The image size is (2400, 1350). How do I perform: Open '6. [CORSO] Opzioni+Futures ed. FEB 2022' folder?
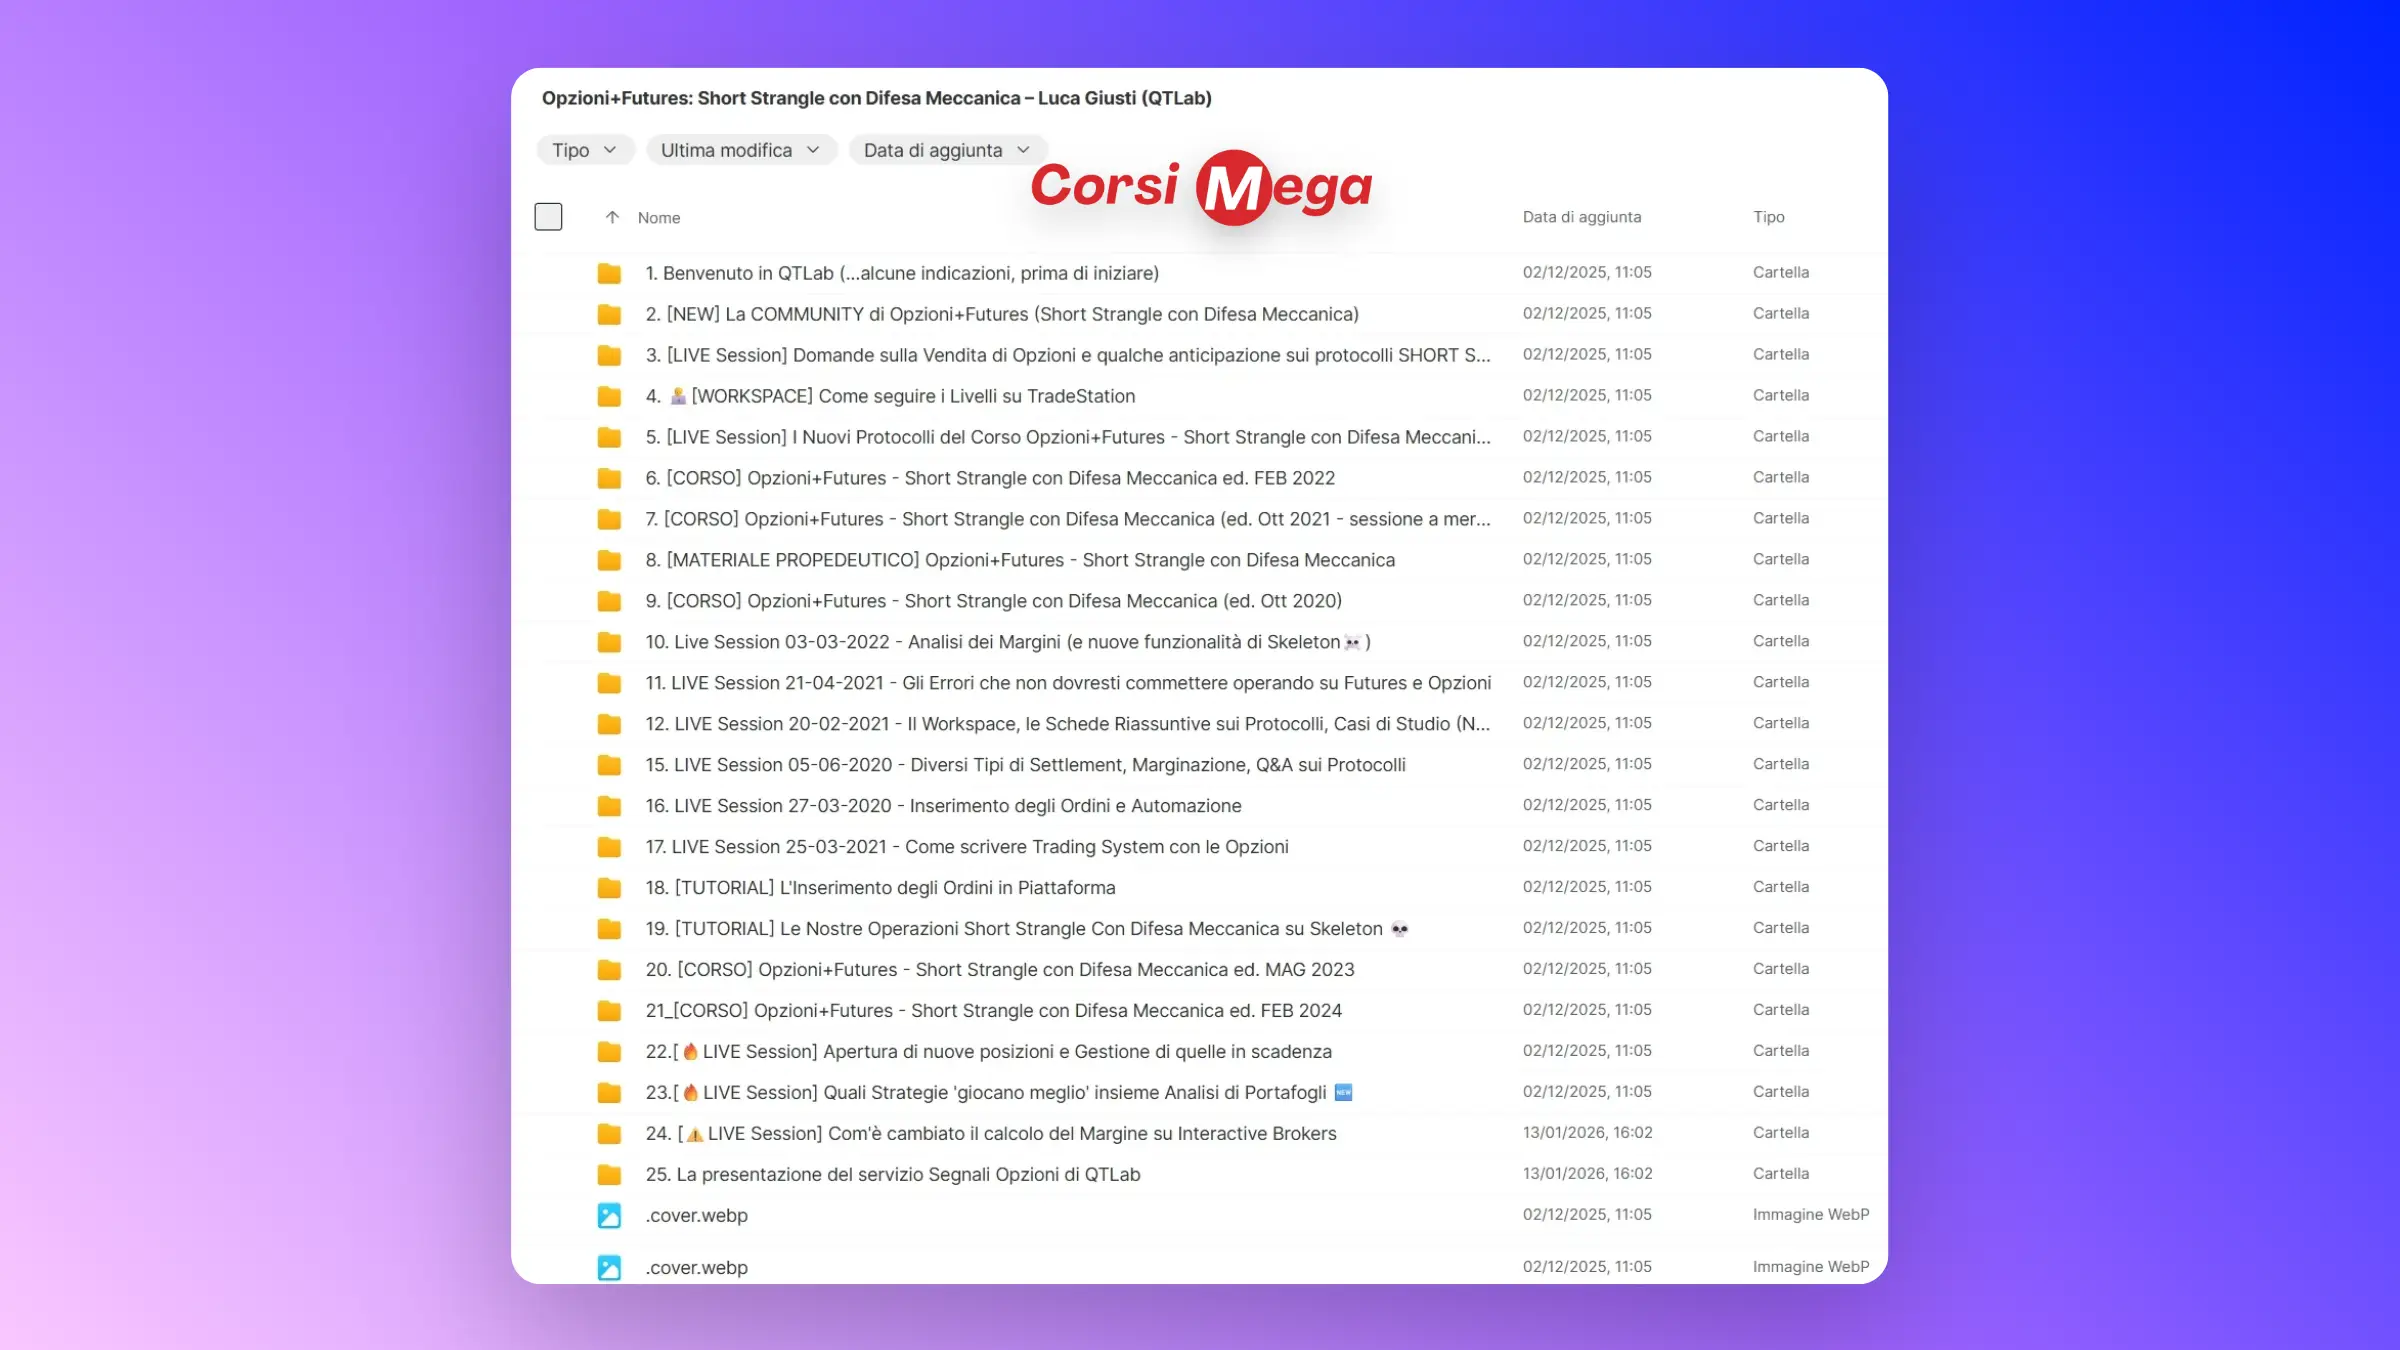coord(990,478)
